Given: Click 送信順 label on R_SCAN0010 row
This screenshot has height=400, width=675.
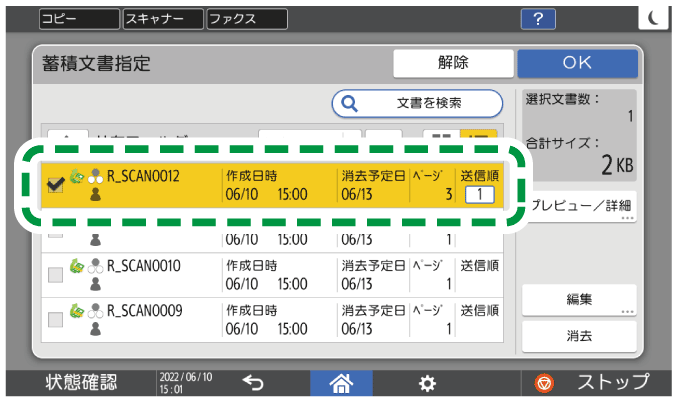Looking at the screenshot, I should pos(480,266).
